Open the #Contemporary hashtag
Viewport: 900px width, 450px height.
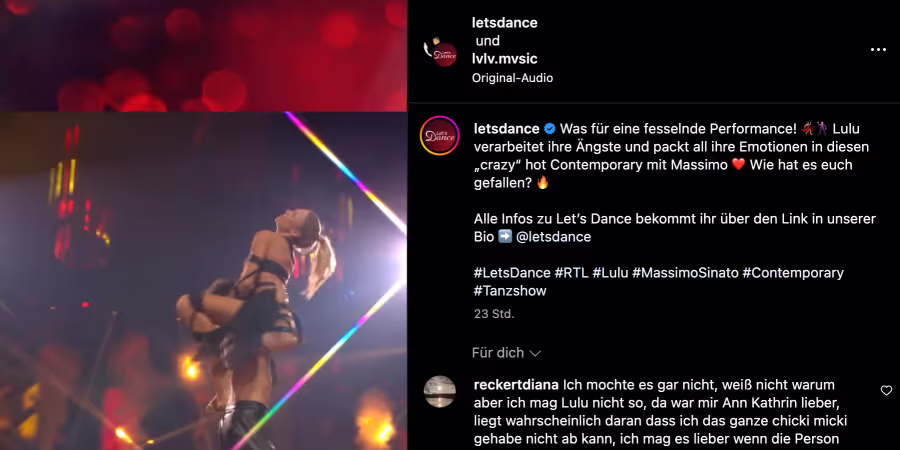click(x=793, y=273)
